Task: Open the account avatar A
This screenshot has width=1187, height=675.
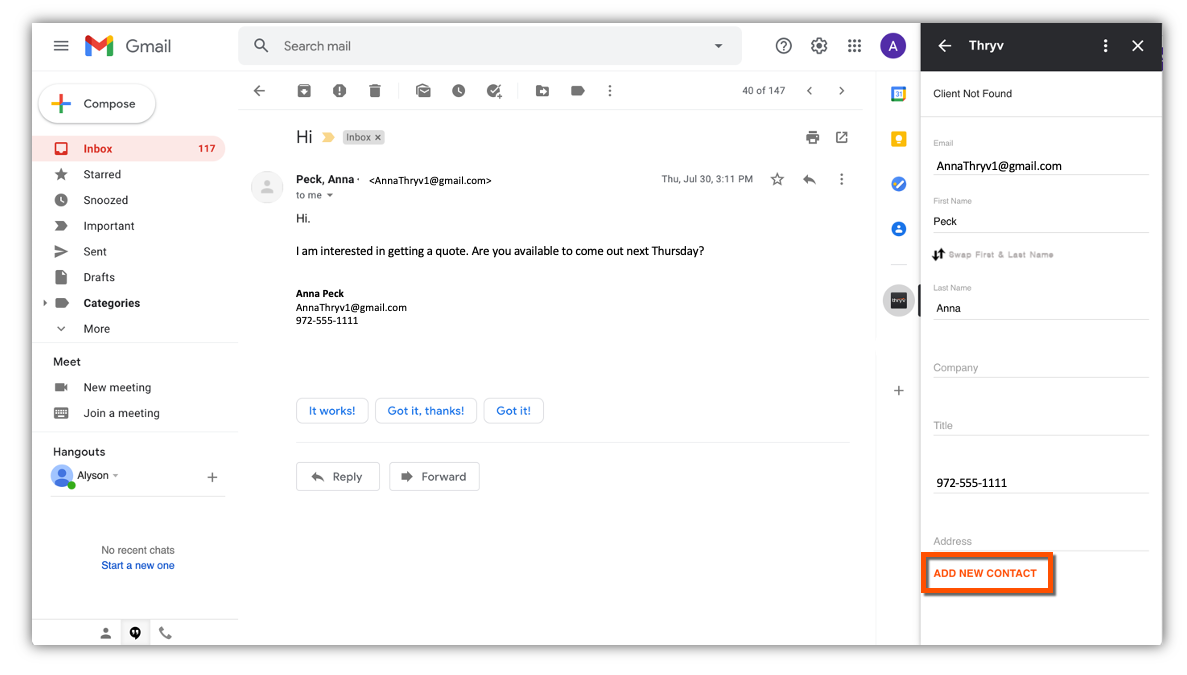Action: [x=893, y=46]
